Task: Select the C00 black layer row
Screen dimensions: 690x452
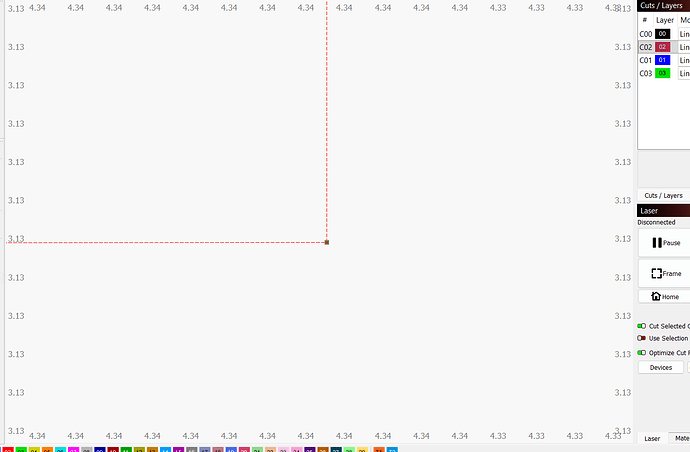Action: tap(664, 34)
